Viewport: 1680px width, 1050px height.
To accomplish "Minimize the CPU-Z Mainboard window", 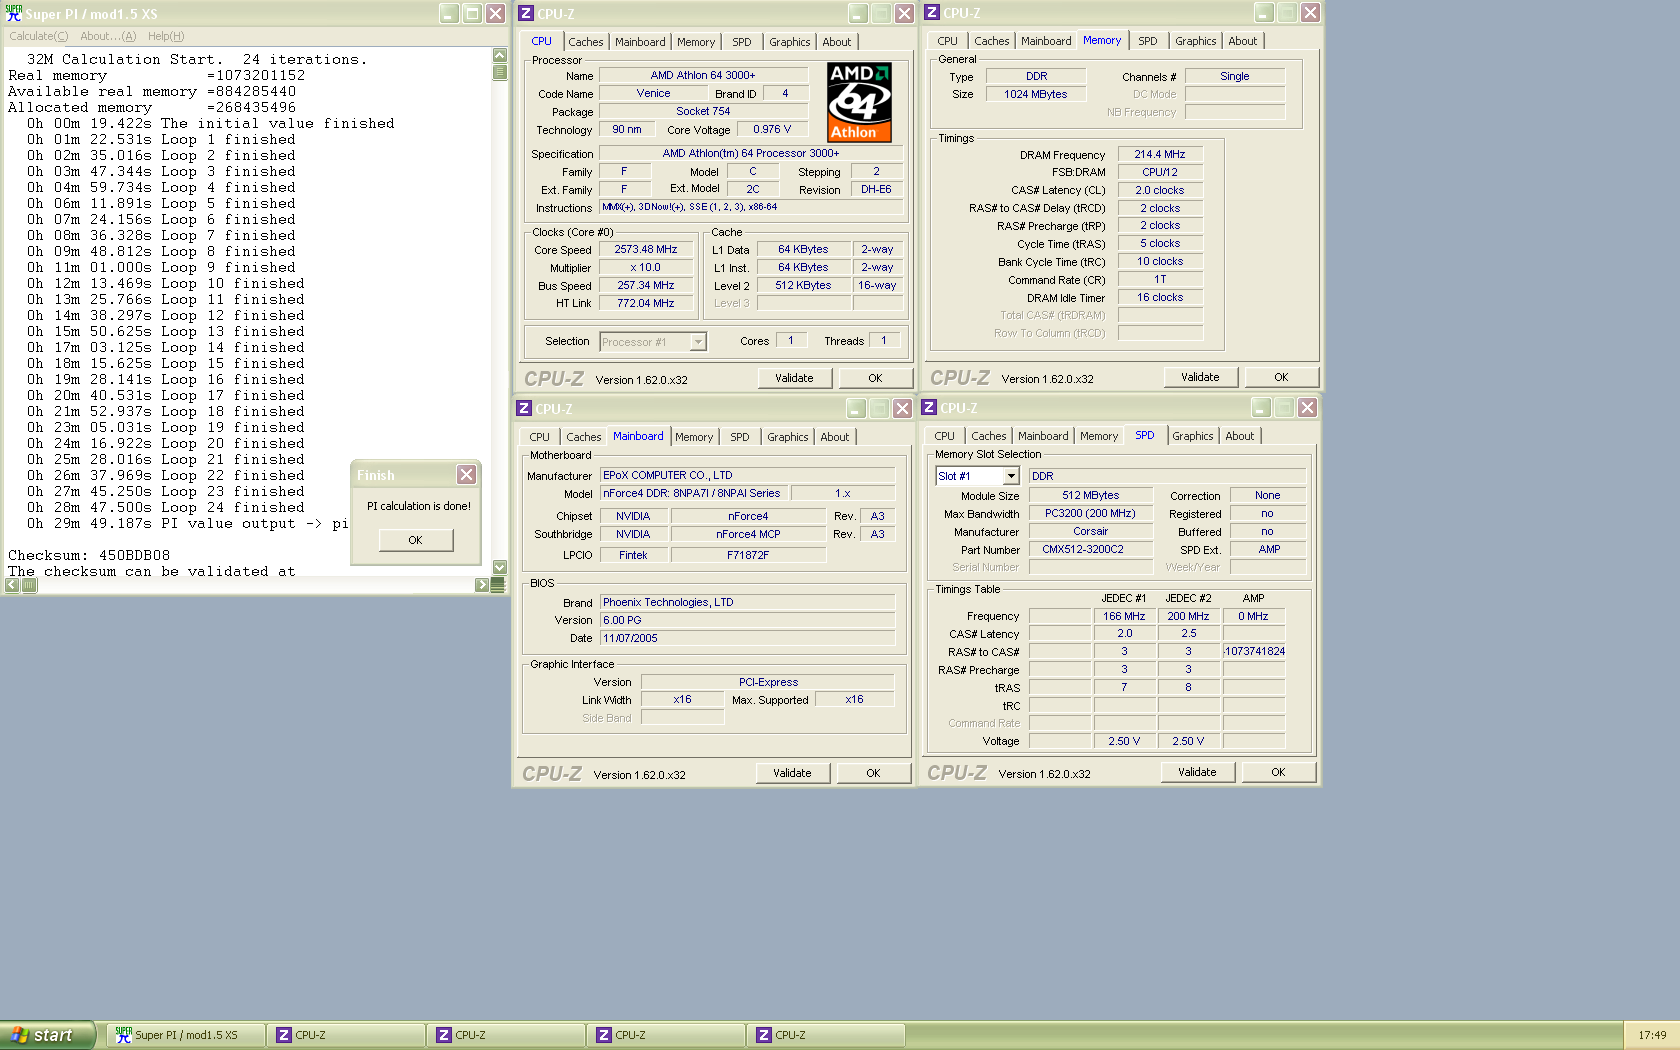I will tap(856, 408).
